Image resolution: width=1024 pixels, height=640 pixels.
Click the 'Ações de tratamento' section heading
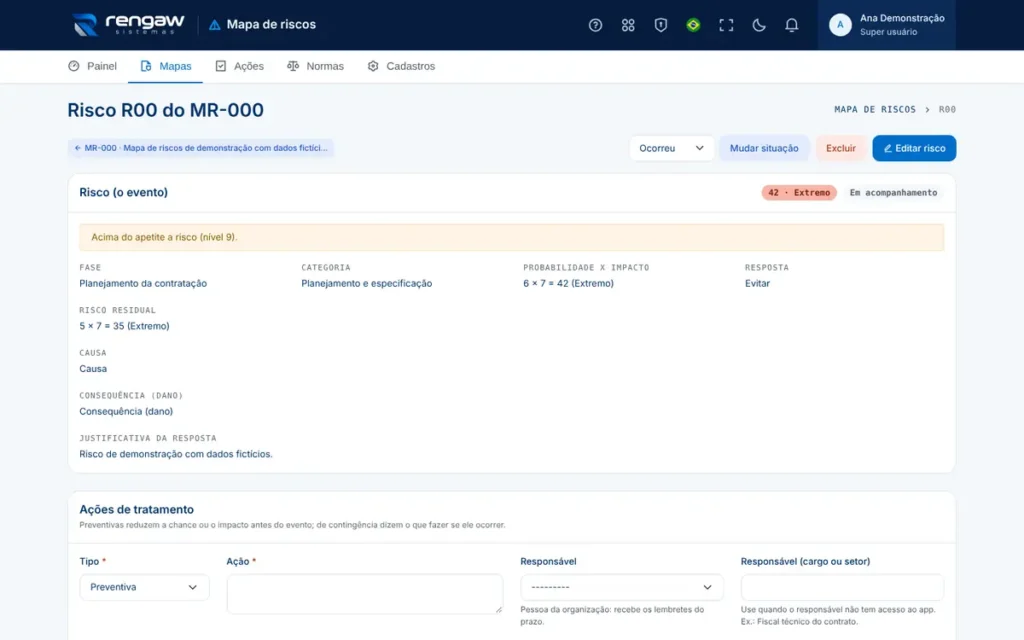pyautogui.click(x=136, y=509)
